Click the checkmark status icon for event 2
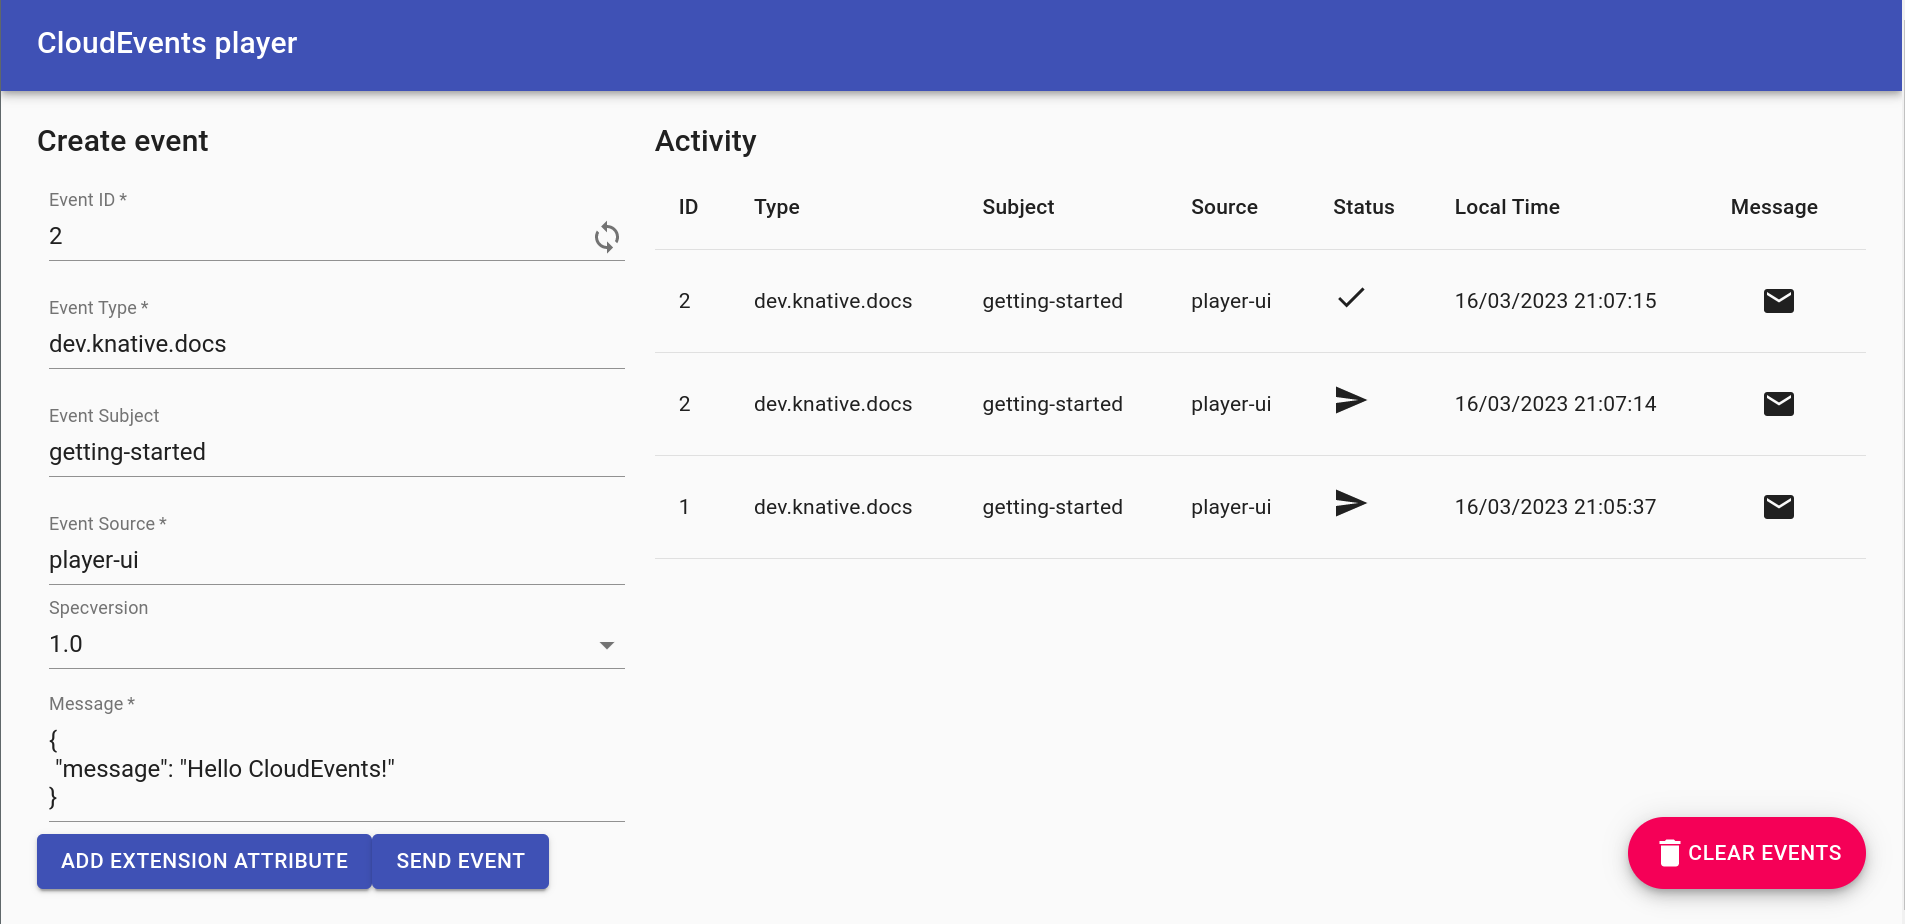The height and width of the screenshot is (924, 1905). click(x=1350, y=299)
